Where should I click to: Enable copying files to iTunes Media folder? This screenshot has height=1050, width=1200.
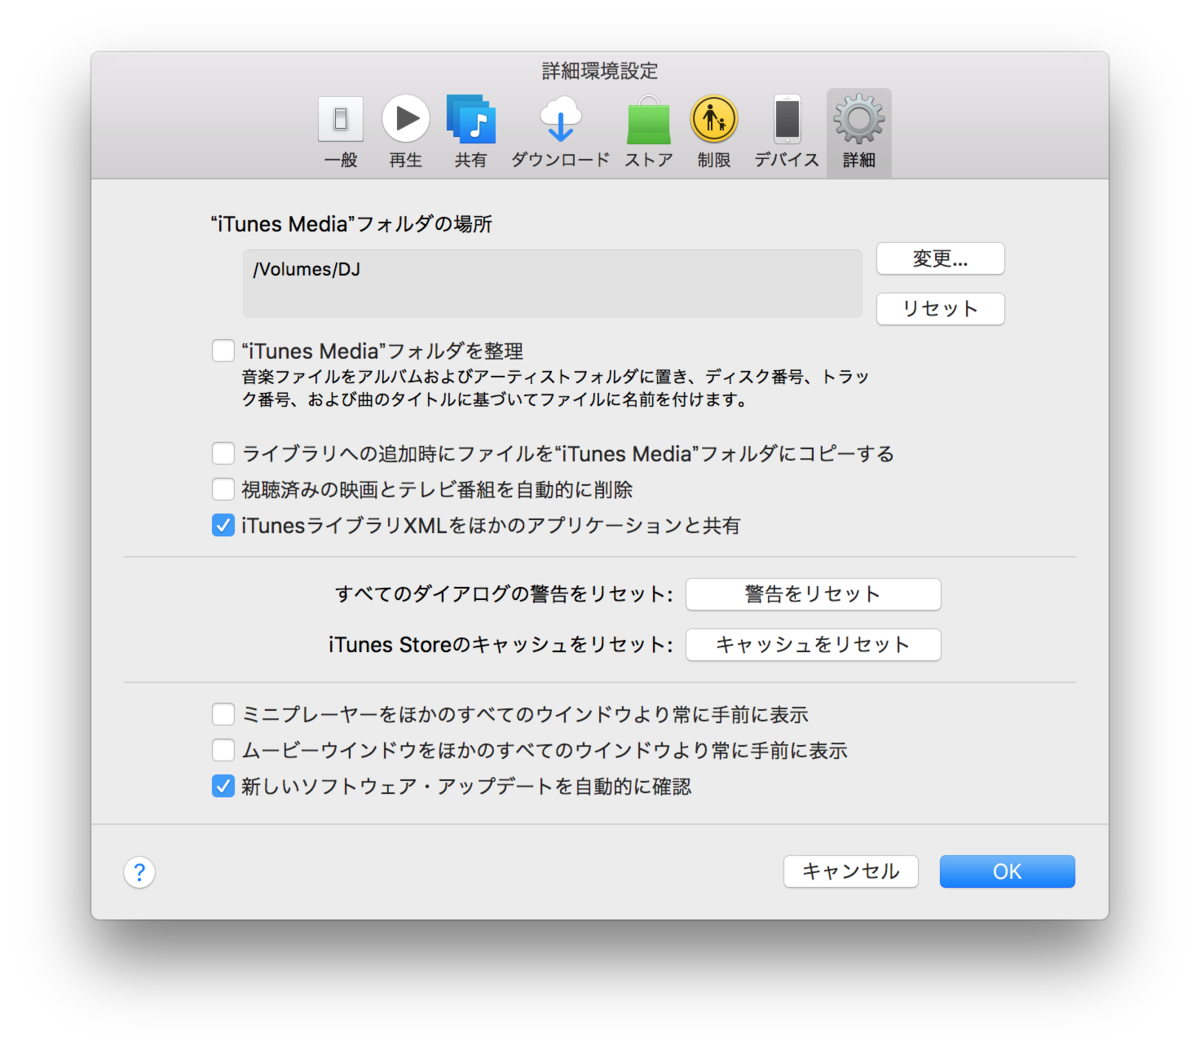[223, 454]
